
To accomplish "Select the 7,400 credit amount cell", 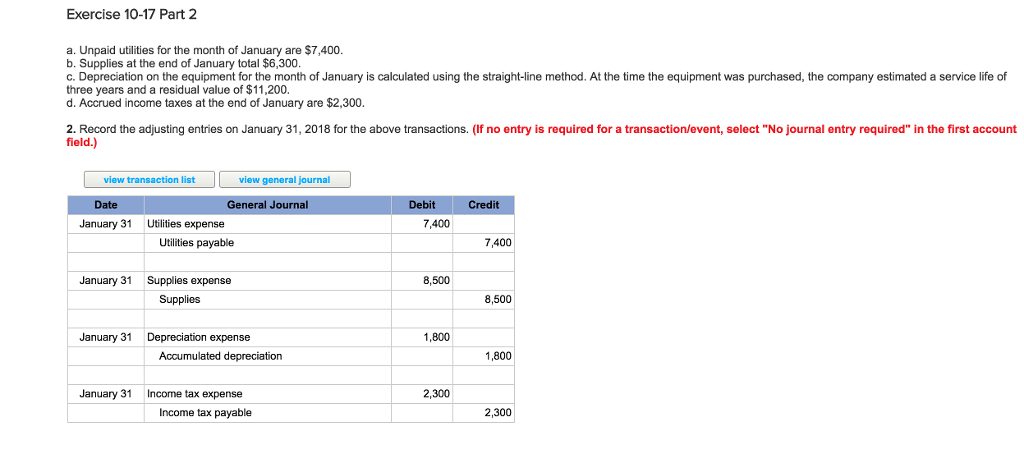I will pyautogui.click(x=483, y=243).
